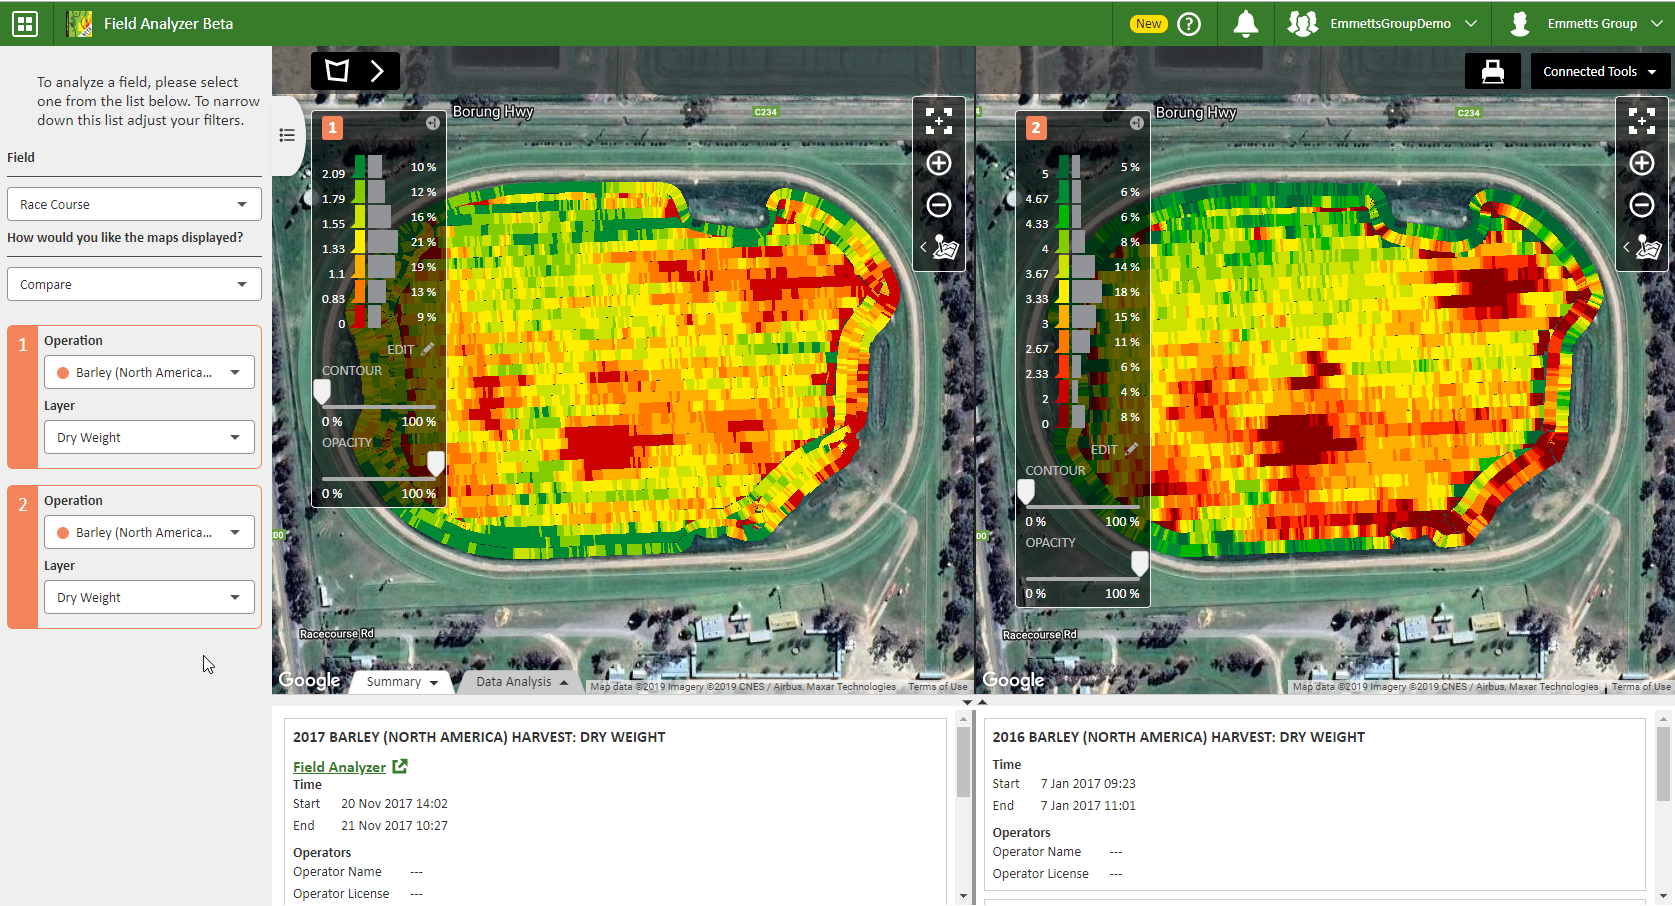Image resolution: width=1675 pixels, height=906 pixels.
Task: Open Operation 2 Barley dropdown
Action: pos(149,532)
